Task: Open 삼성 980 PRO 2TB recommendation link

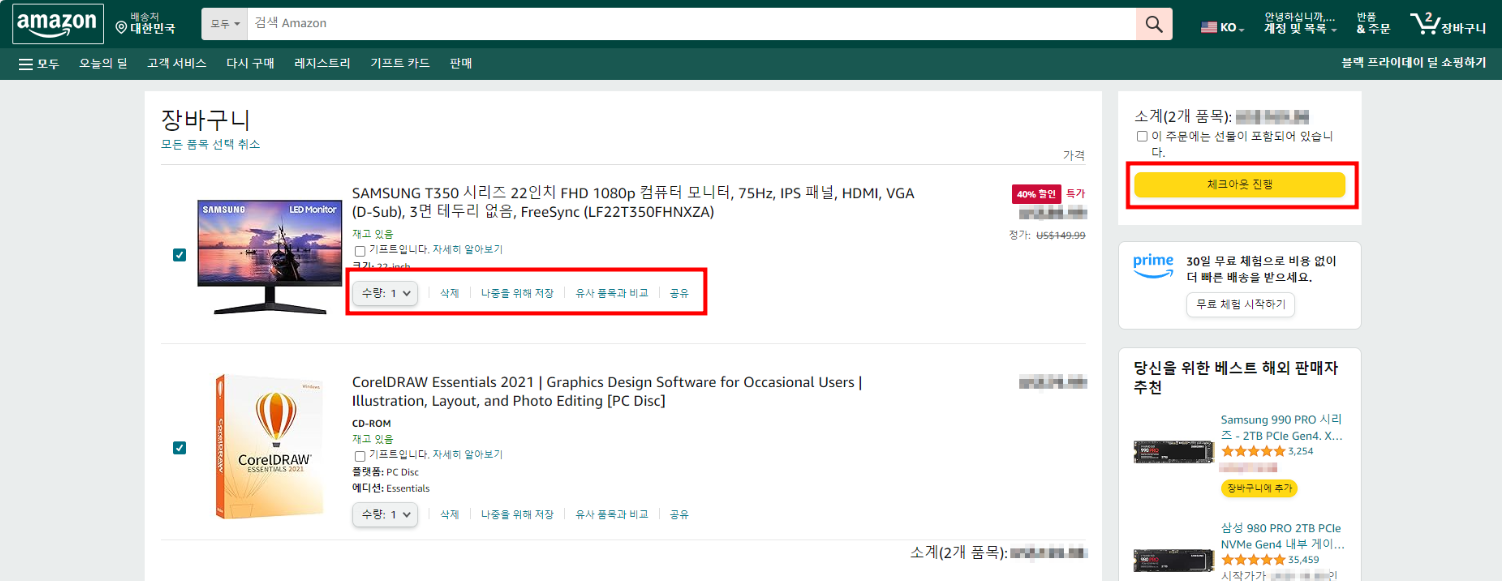Action: [1283, 536]
